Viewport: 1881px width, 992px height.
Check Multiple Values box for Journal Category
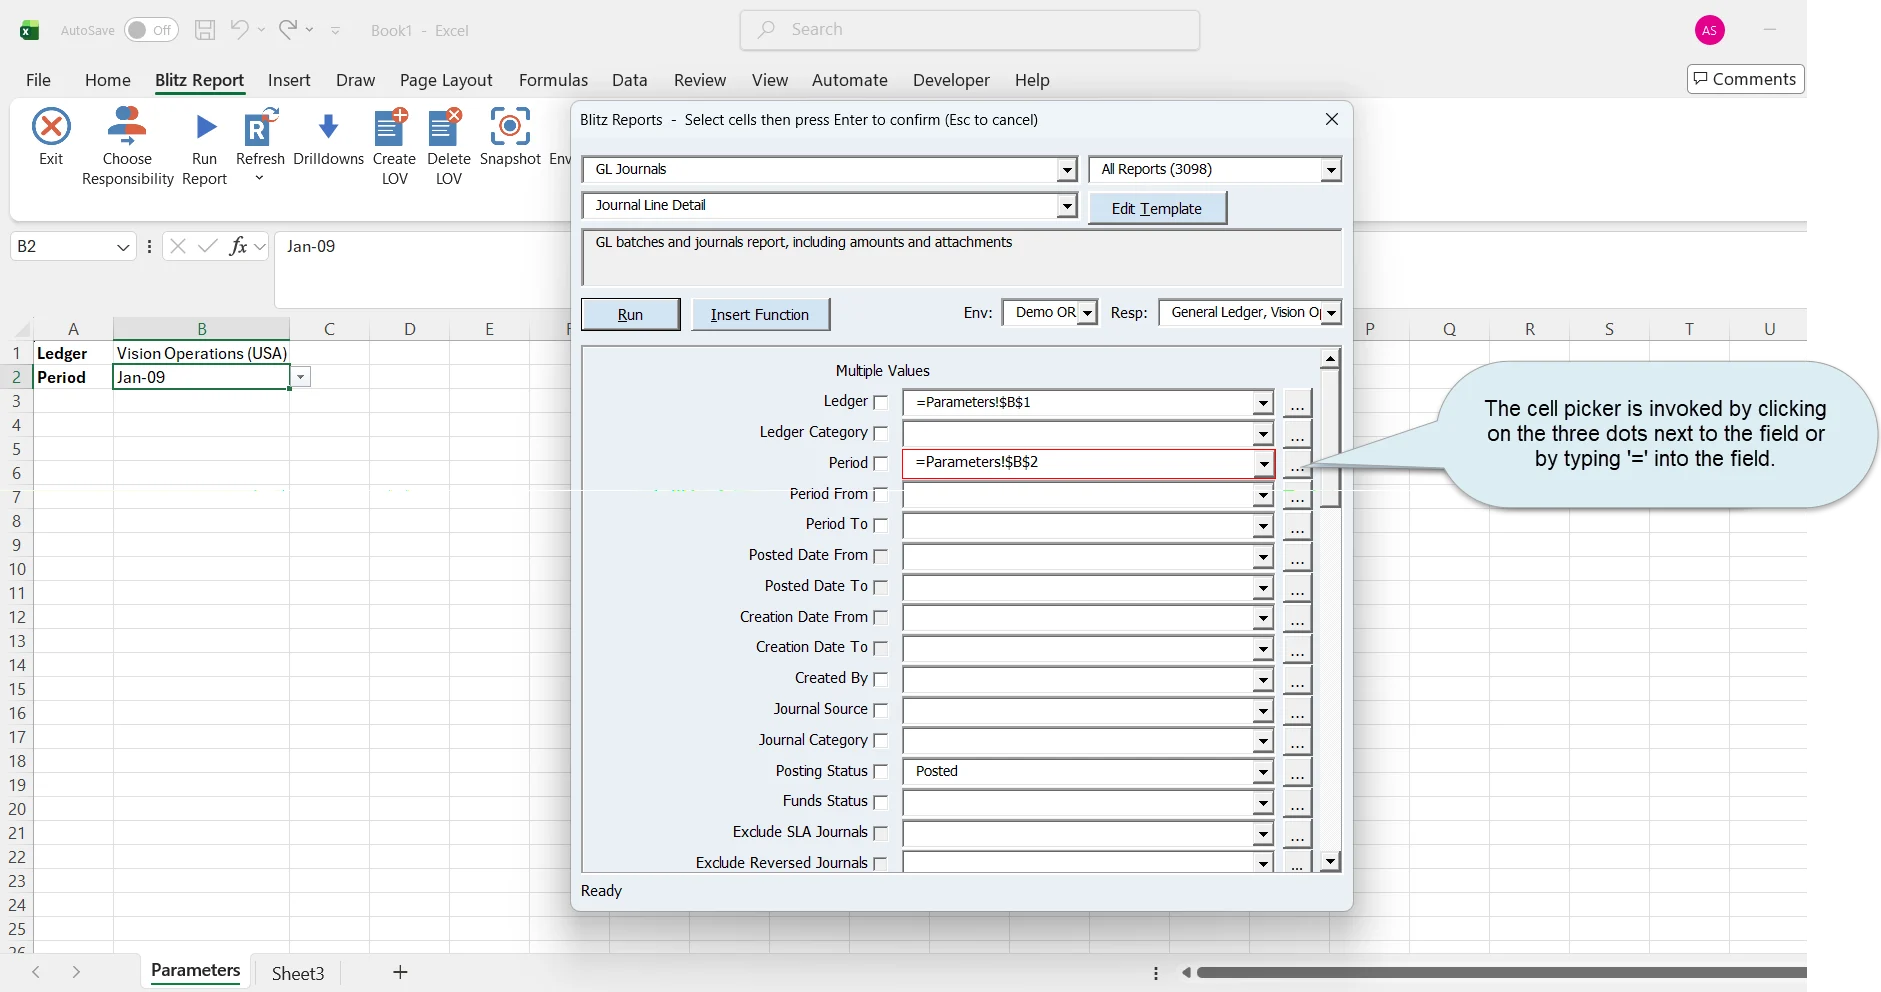click(880, 741)
